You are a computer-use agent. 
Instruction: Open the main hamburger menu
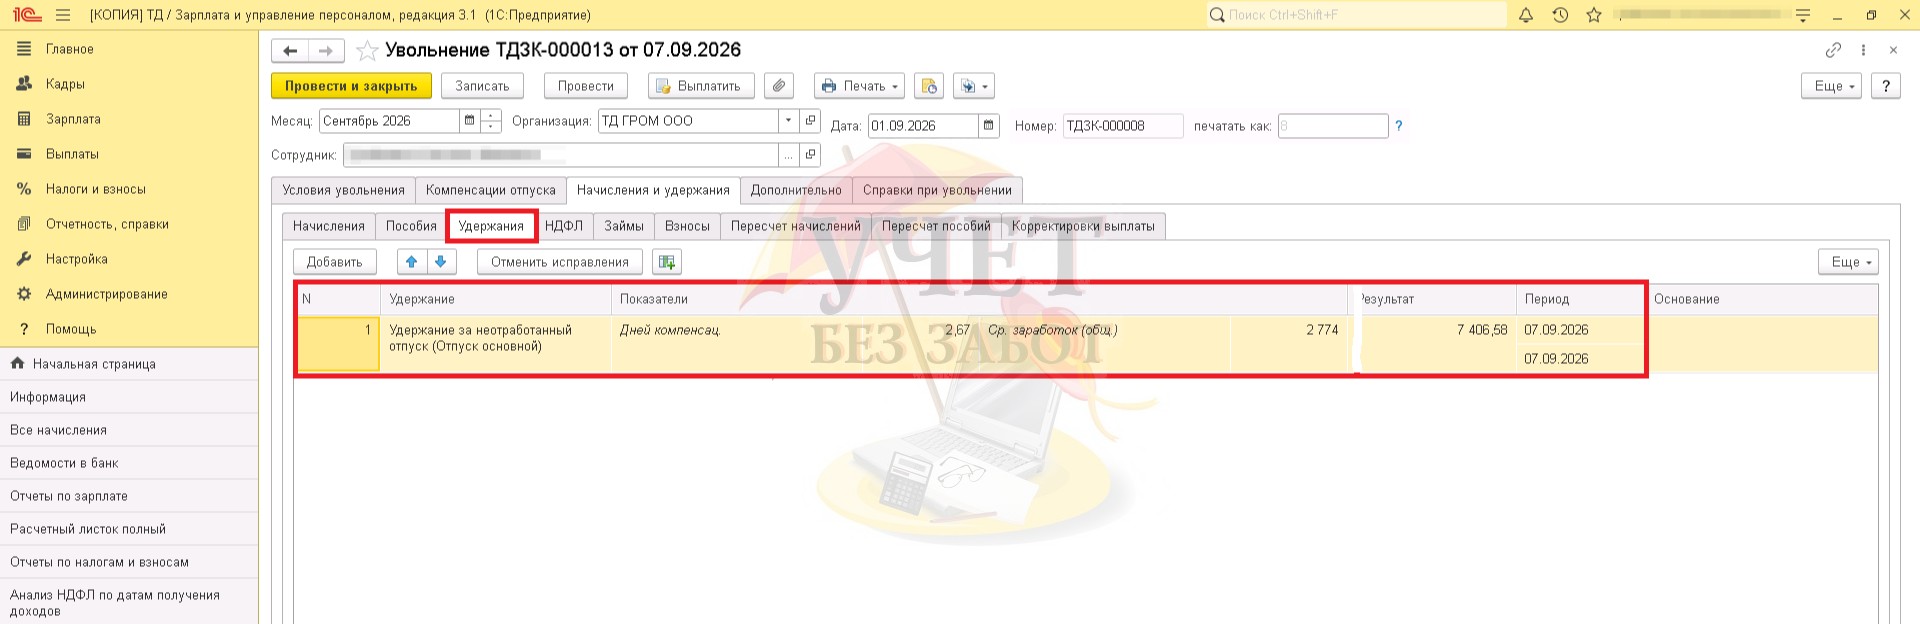(63, 15)
